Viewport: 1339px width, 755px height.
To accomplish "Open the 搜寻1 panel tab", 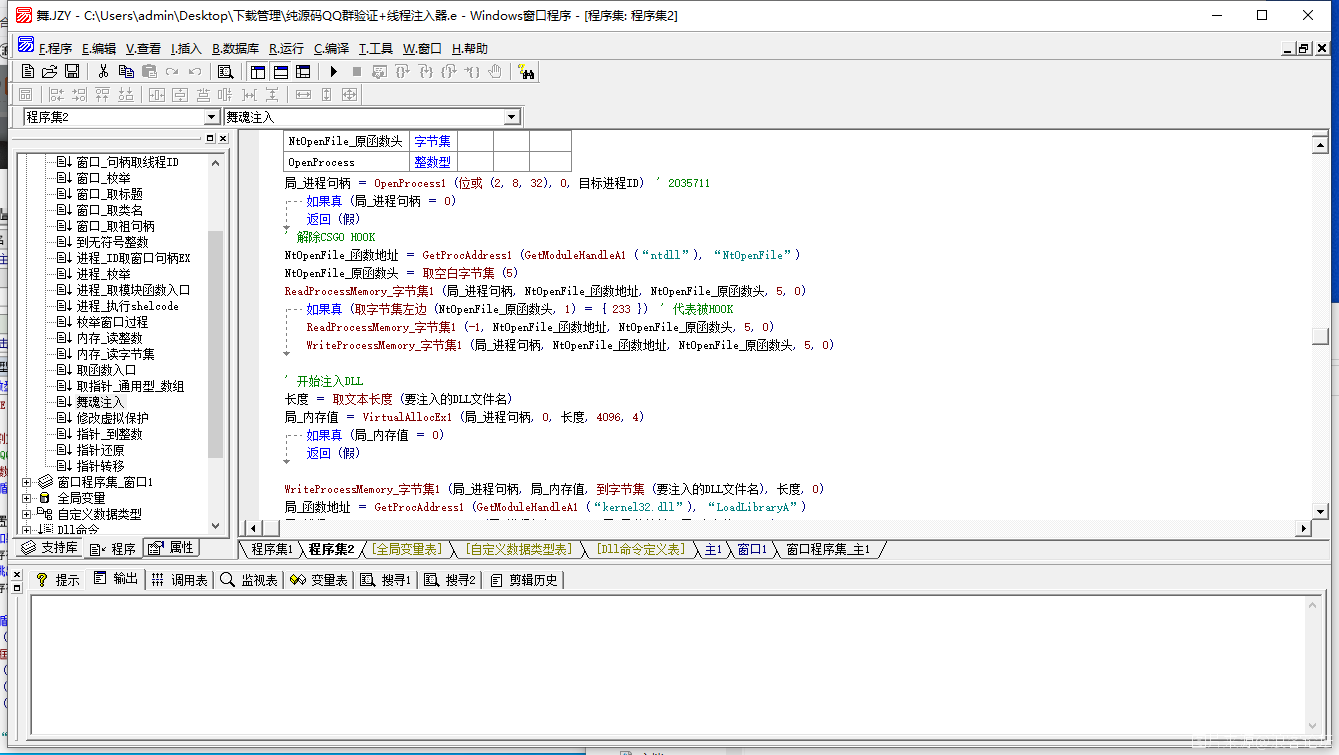I will pyautogui.click(x=386, y=579).
